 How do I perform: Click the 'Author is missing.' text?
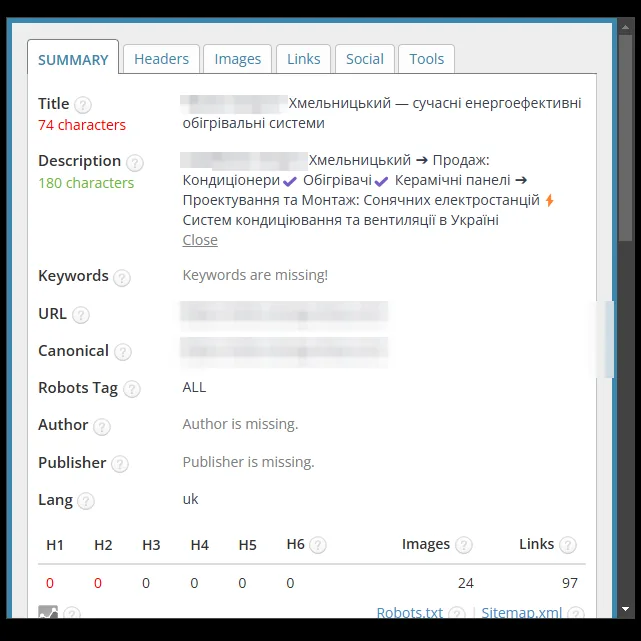point(240,424)
